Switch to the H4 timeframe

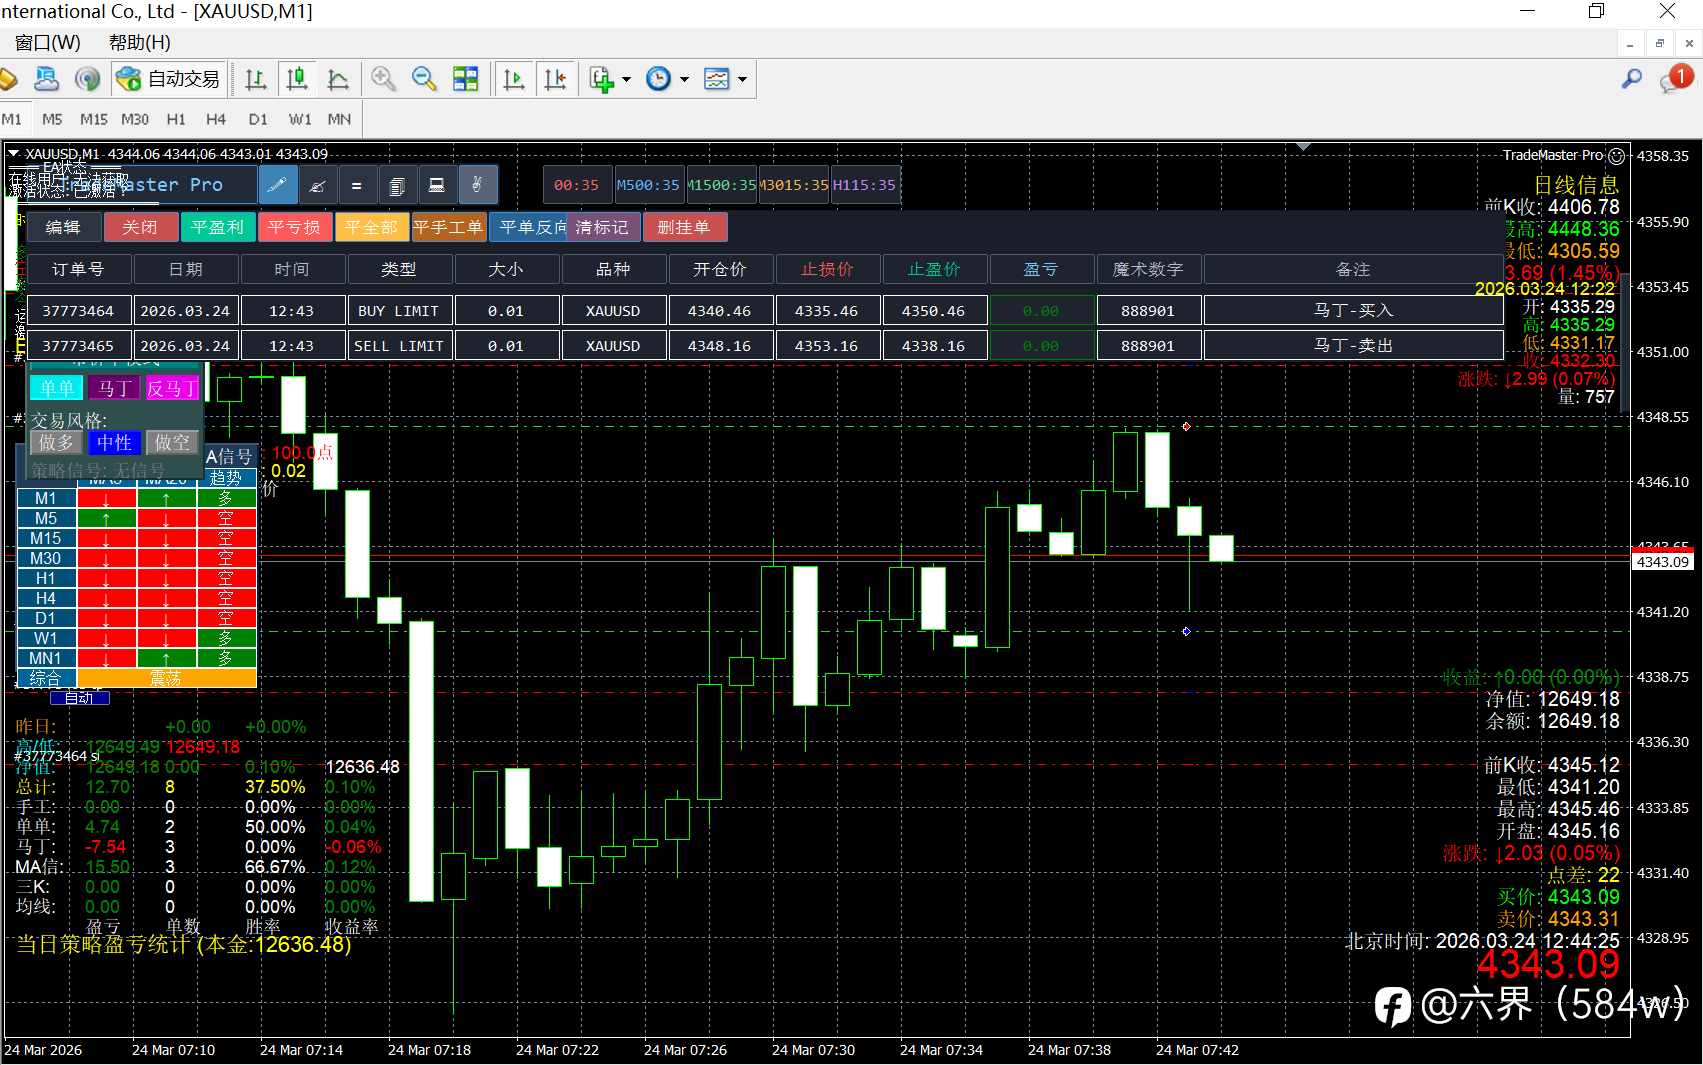(216, 119)
